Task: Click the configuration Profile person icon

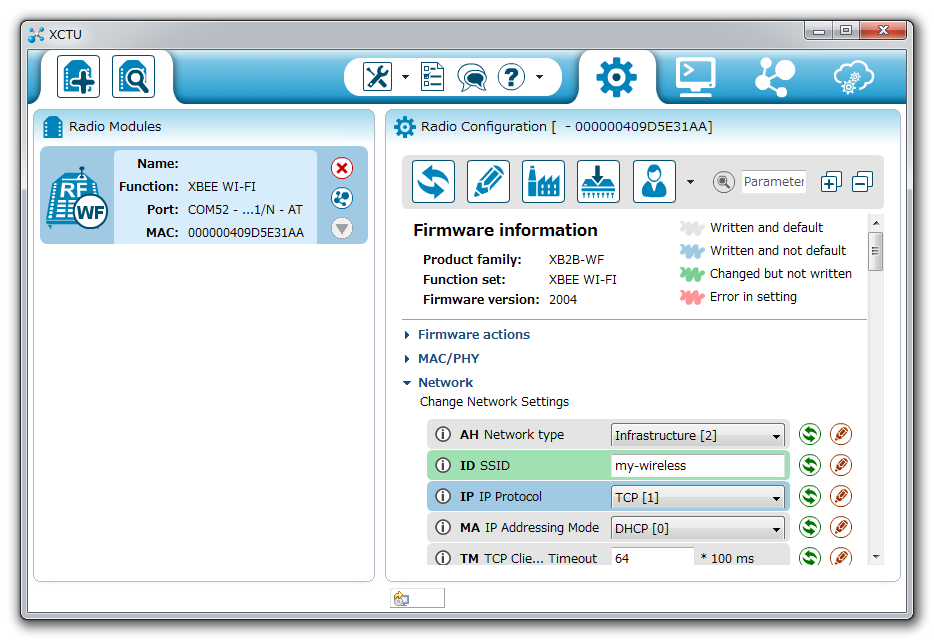Action: [x=654, y=181]
